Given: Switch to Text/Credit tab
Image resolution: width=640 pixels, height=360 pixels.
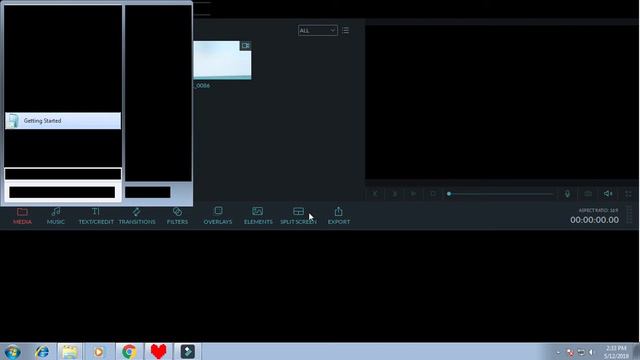Looking at the screenshot, I should point(96,216).
